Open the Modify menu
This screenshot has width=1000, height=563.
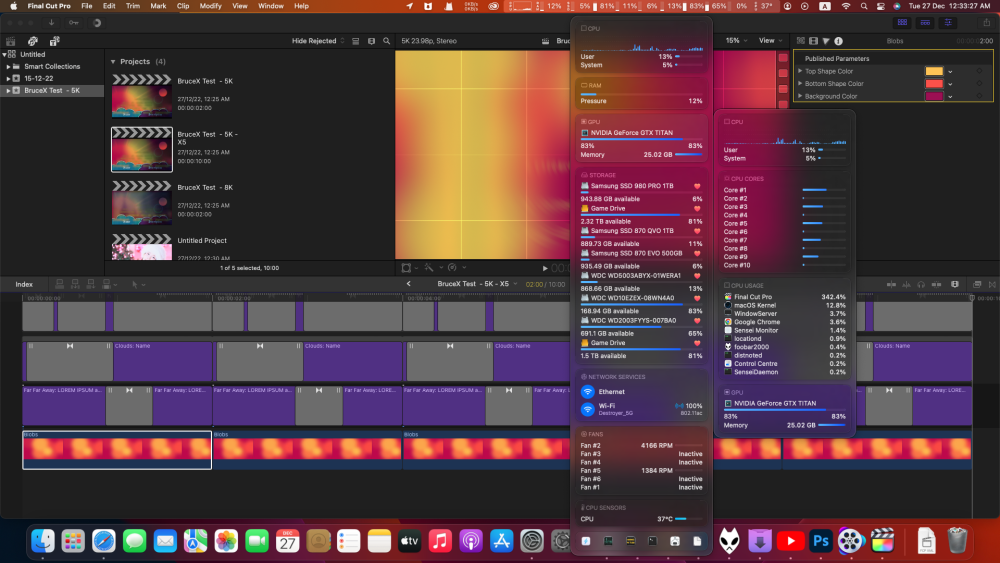tap(210, 6)
